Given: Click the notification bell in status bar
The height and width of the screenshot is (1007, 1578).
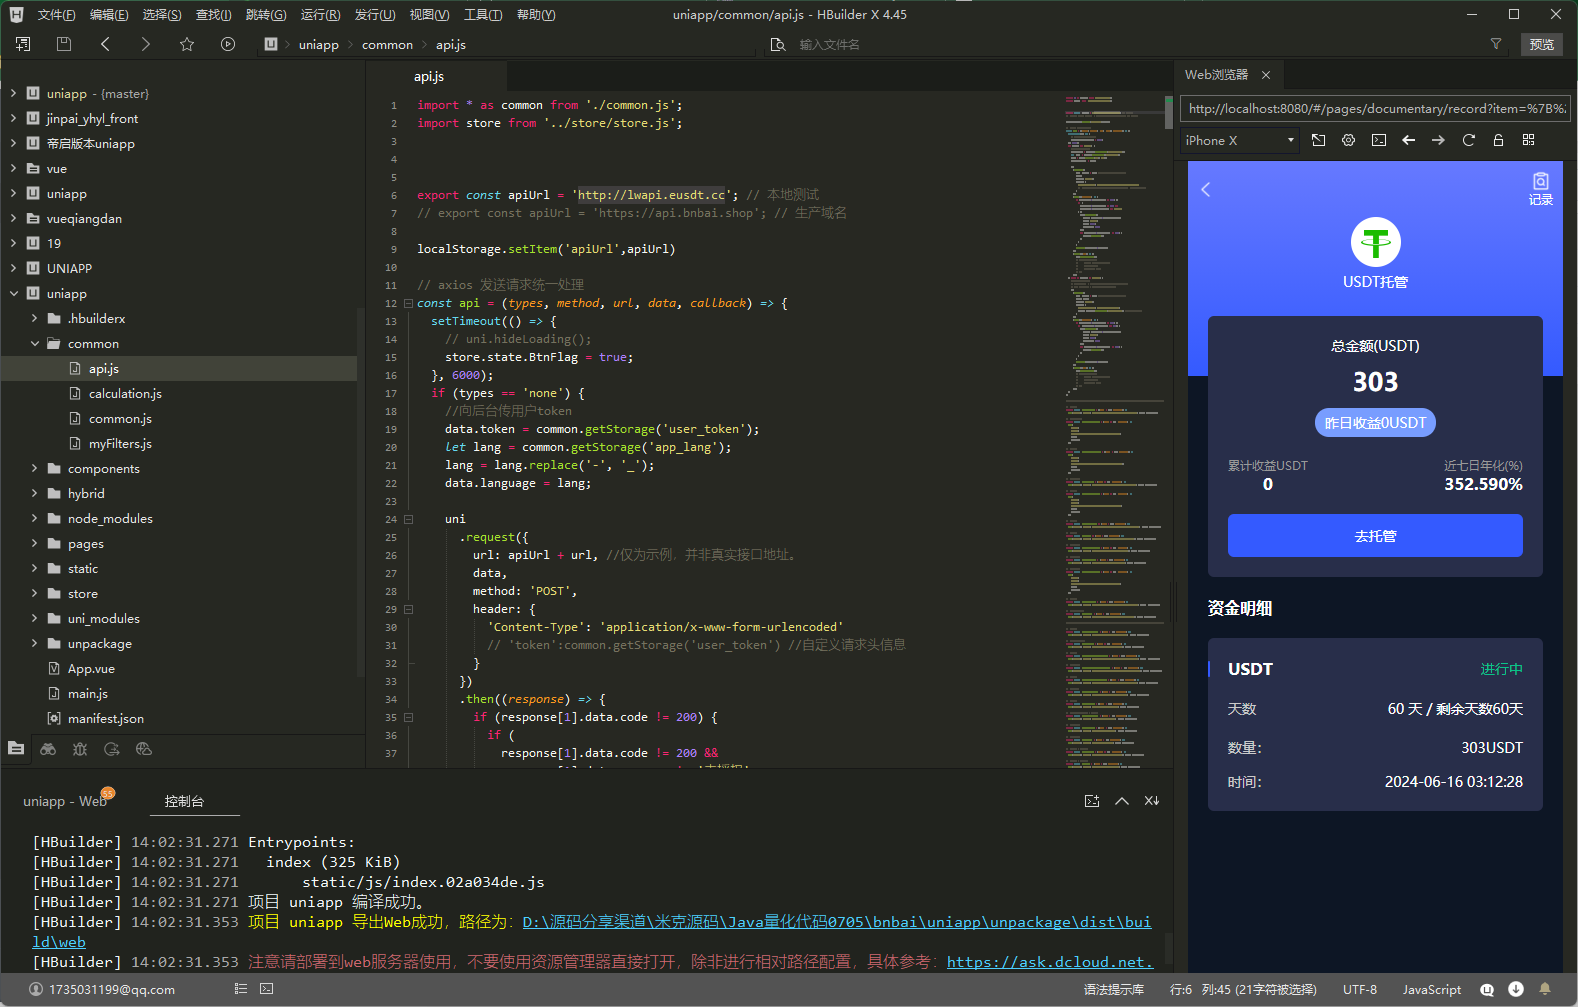Looking at the screenshot, I should [x=1544, y=989].
